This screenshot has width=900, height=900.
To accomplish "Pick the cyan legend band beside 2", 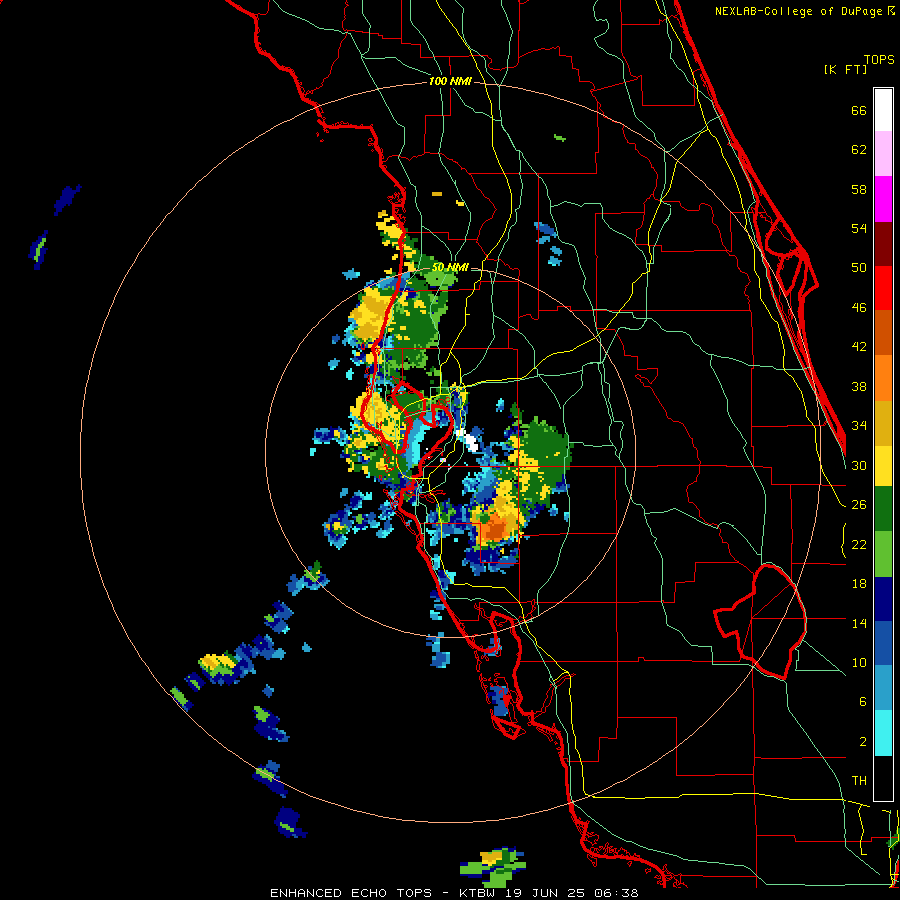I will tap(883, 733).
